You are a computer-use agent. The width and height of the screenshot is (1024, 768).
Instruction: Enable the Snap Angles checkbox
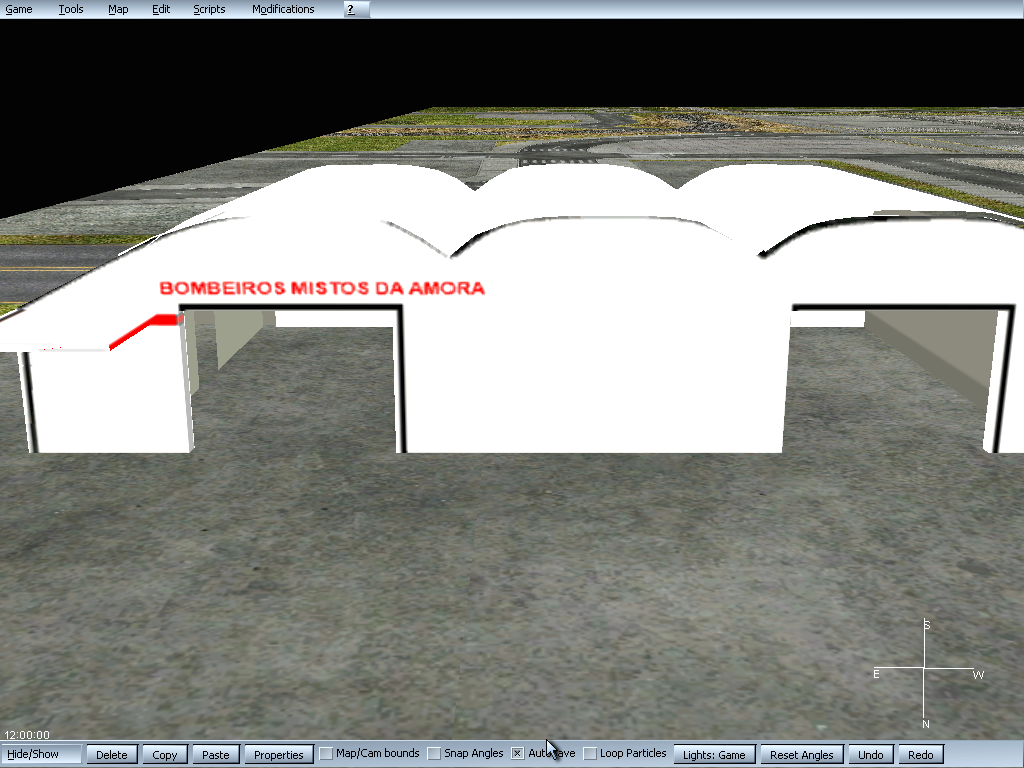coord(434,754)
